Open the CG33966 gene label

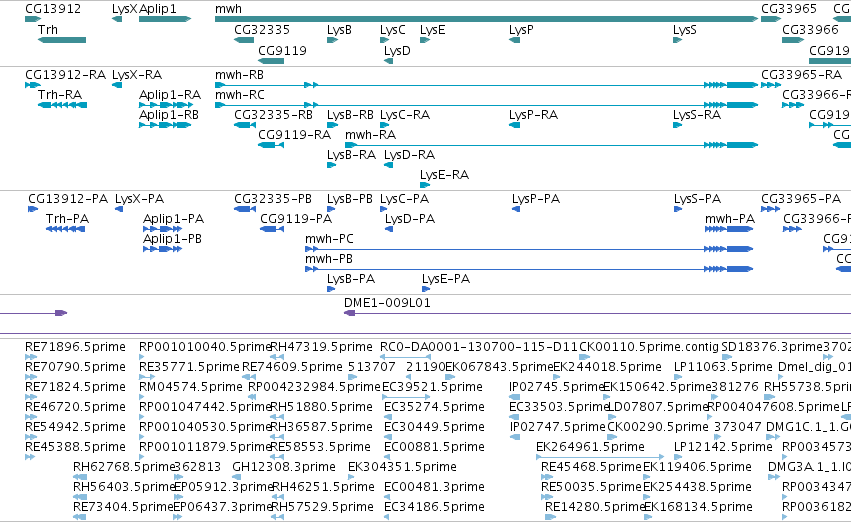click(x=810, y=30)
